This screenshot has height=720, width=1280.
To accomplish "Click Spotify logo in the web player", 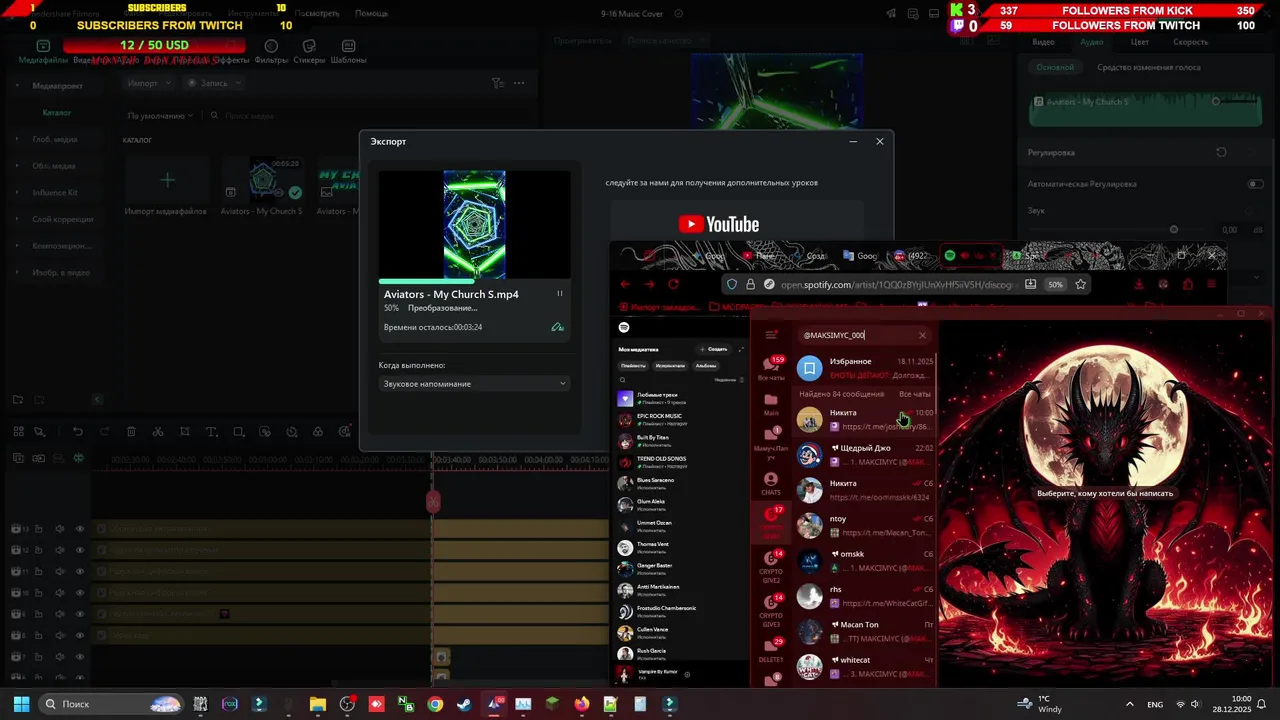I will 624,327.
